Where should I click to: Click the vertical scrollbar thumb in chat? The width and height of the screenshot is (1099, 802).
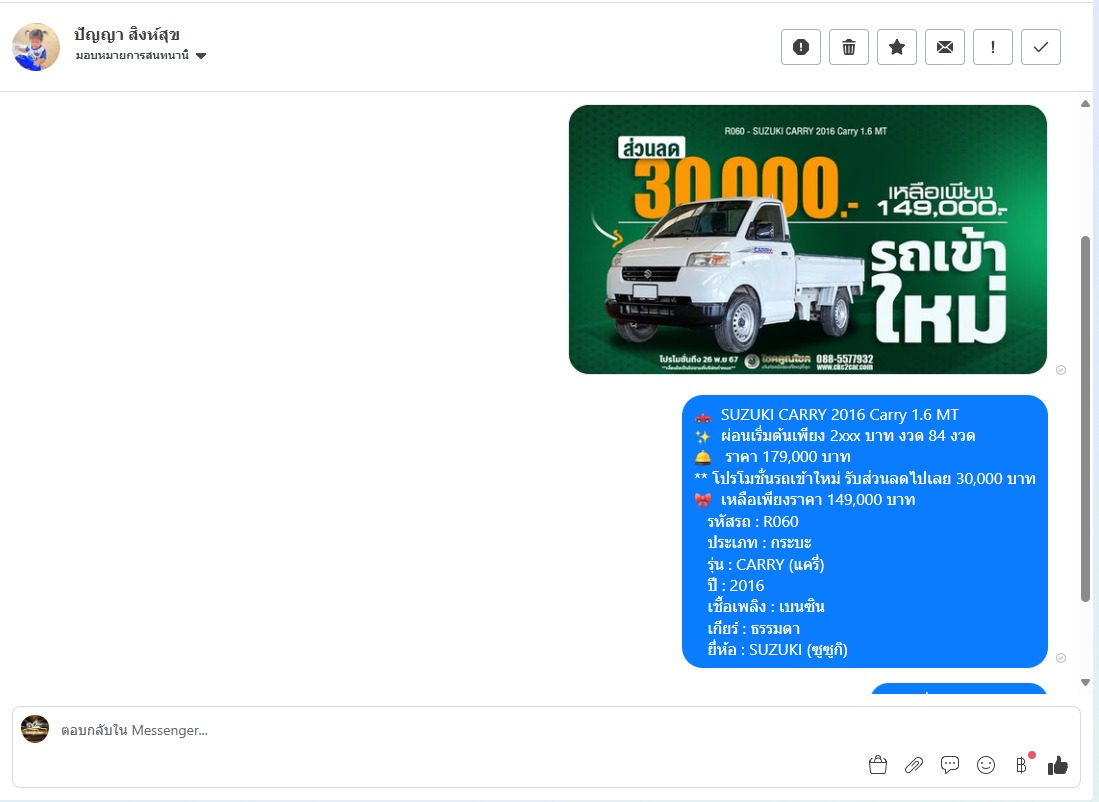click(1085, 419)
